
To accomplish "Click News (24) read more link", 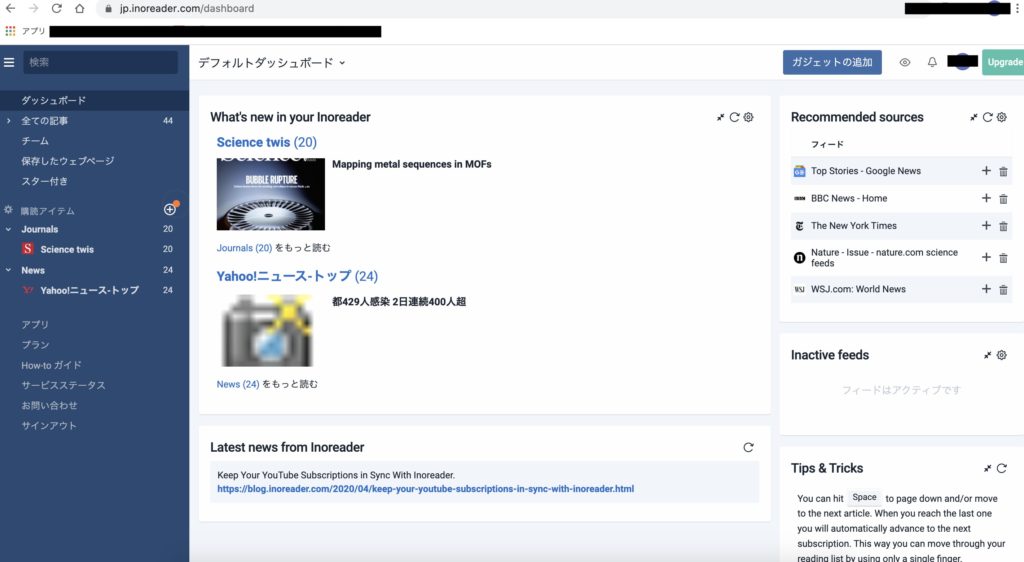I will pos(238,384).
